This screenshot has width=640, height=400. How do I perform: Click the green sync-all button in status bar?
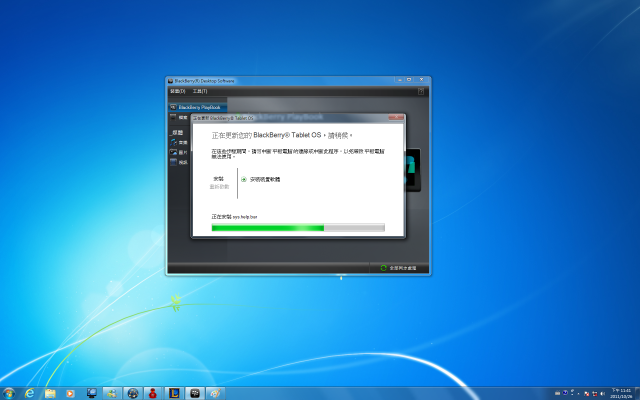399,268
